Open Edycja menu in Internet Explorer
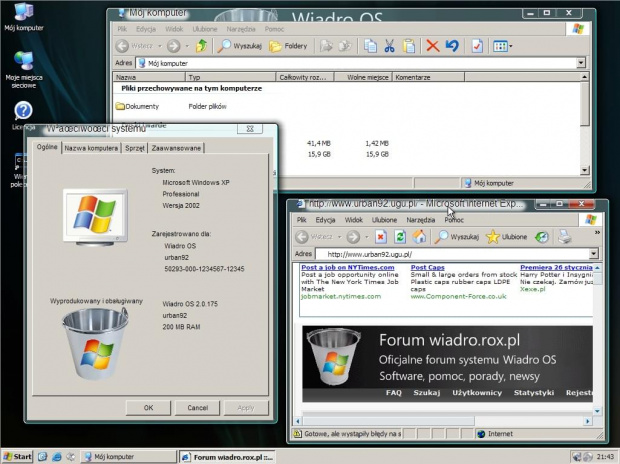The height and width of the screenshot is (464, 620). (325, 220)
